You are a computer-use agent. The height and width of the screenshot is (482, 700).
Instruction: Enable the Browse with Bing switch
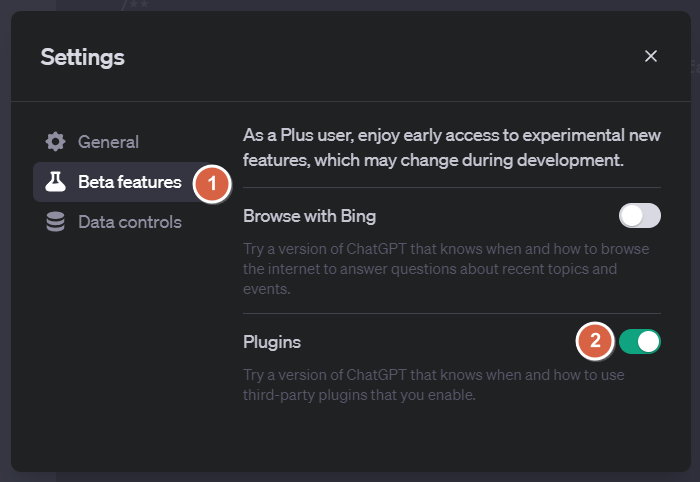point(640,216)
